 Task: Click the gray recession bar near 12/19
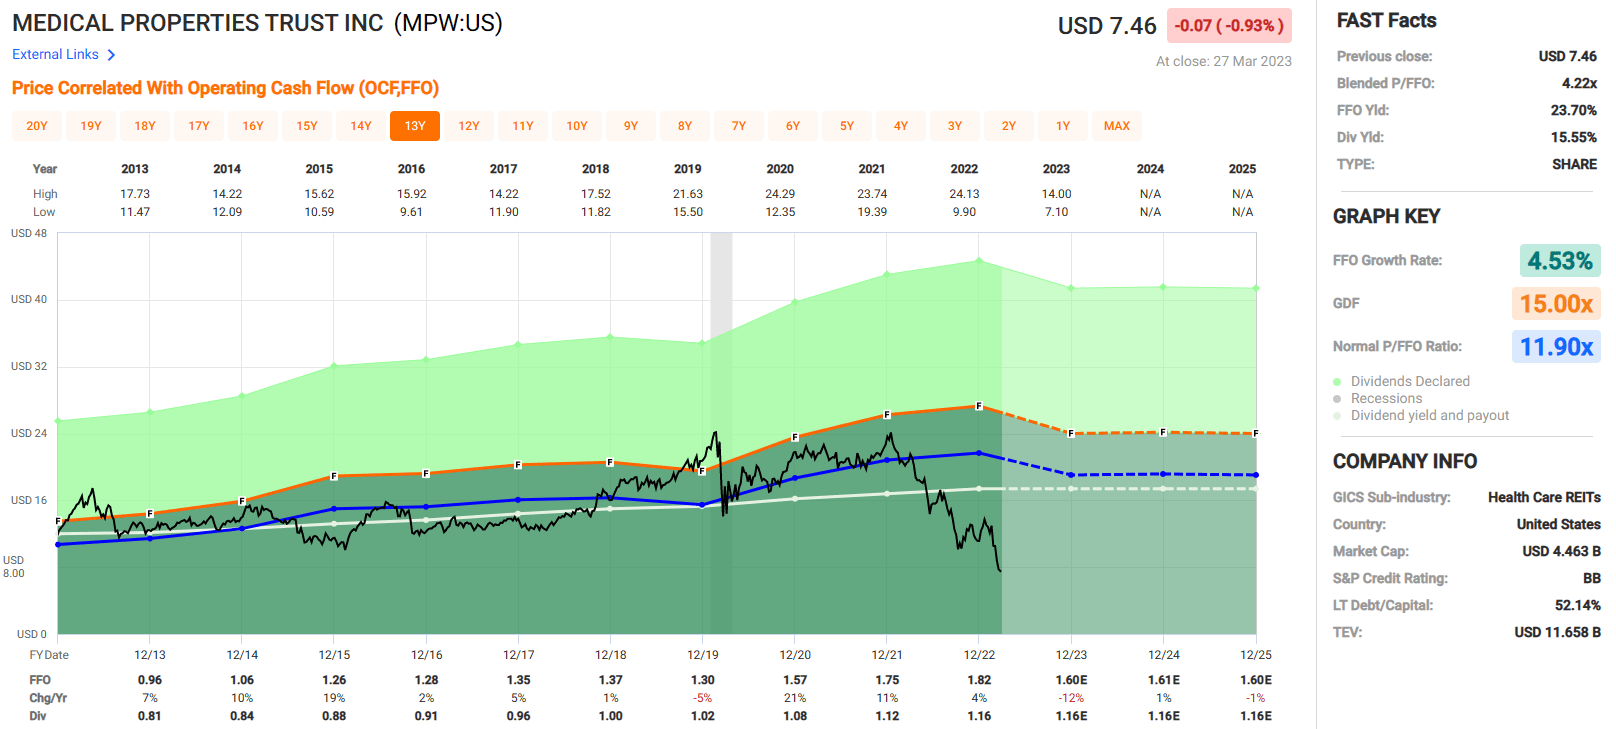(721, 433)
